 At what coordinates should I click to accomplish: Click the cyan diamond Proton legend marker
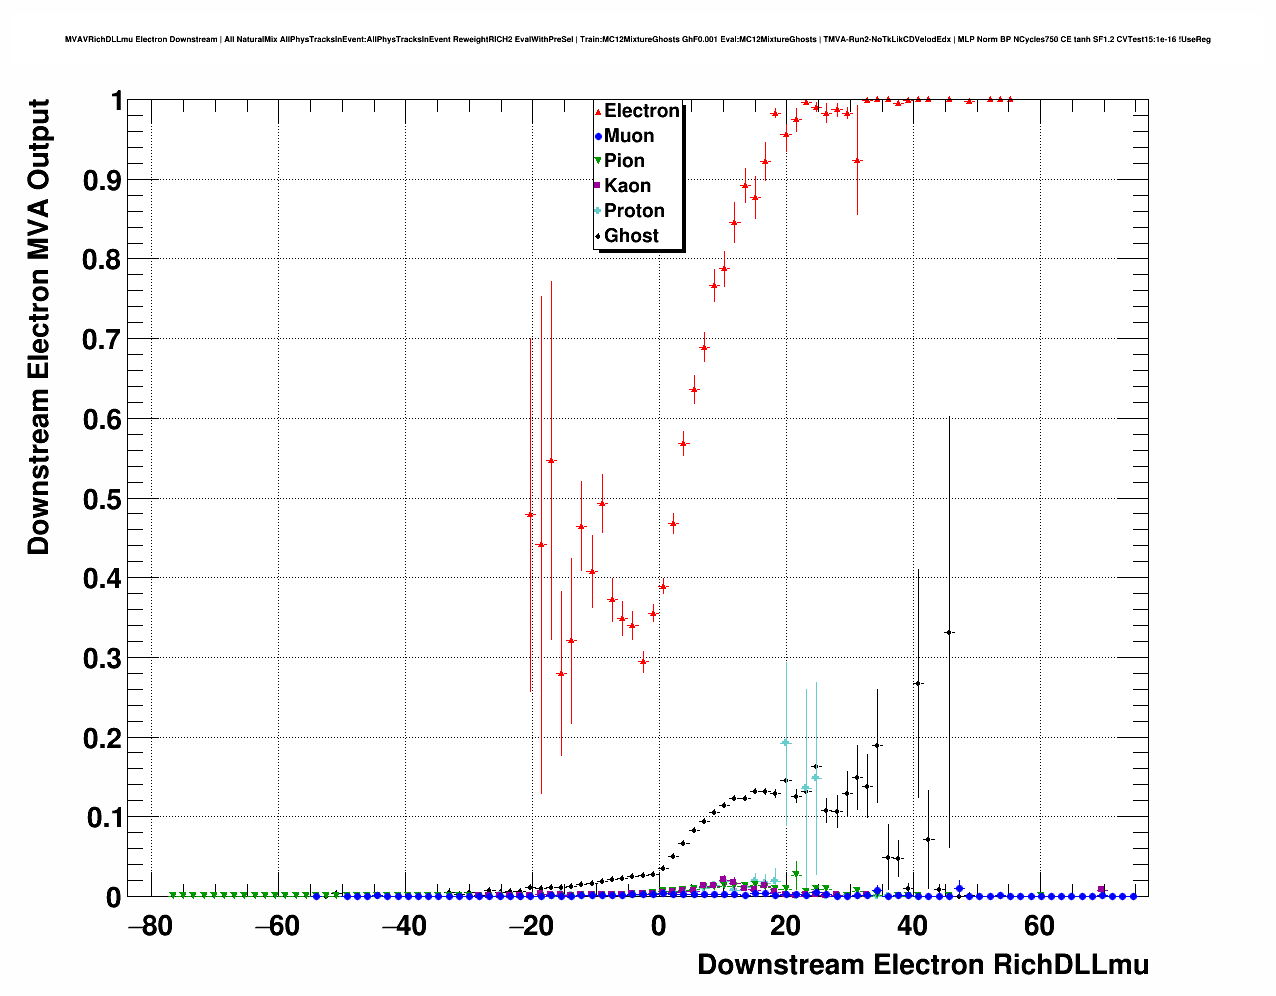(x=598, y=211)
